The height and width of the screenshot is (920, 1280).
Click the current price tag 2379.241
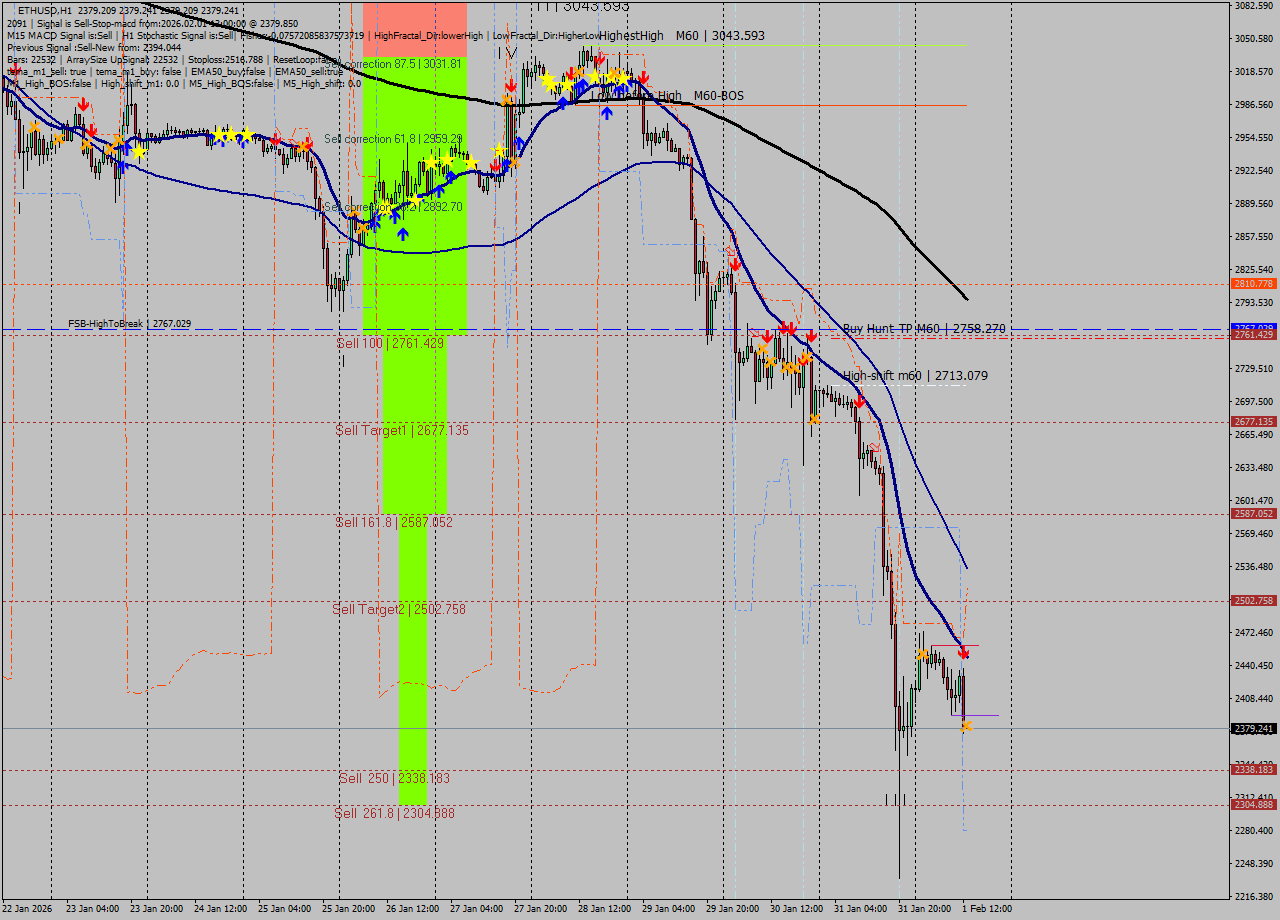tap(1254, 729)
